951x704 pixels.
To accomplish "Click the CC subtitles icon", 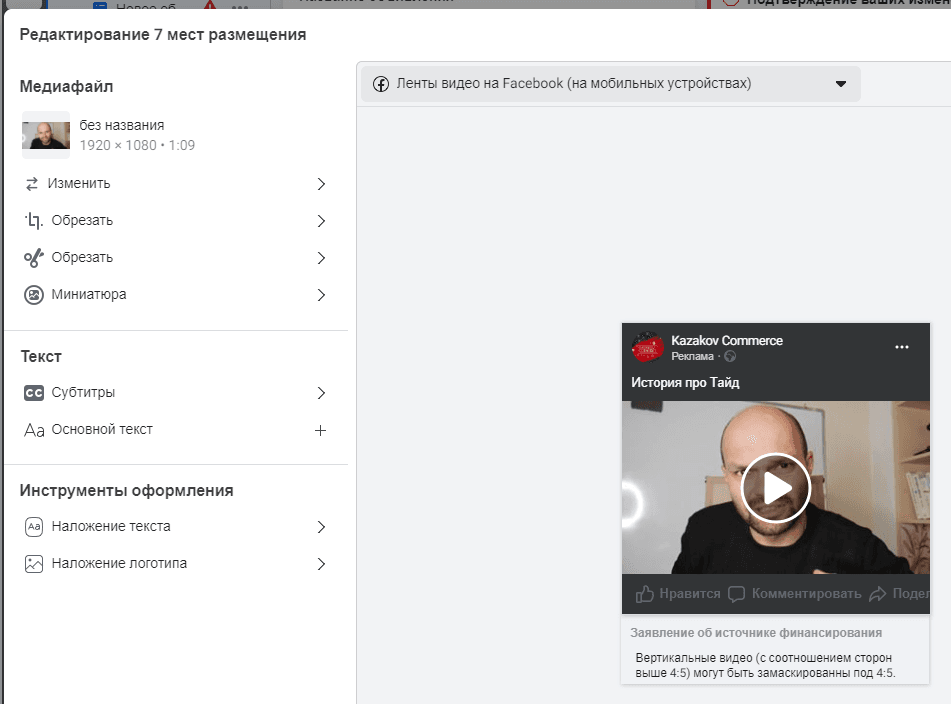I will 33,393.
